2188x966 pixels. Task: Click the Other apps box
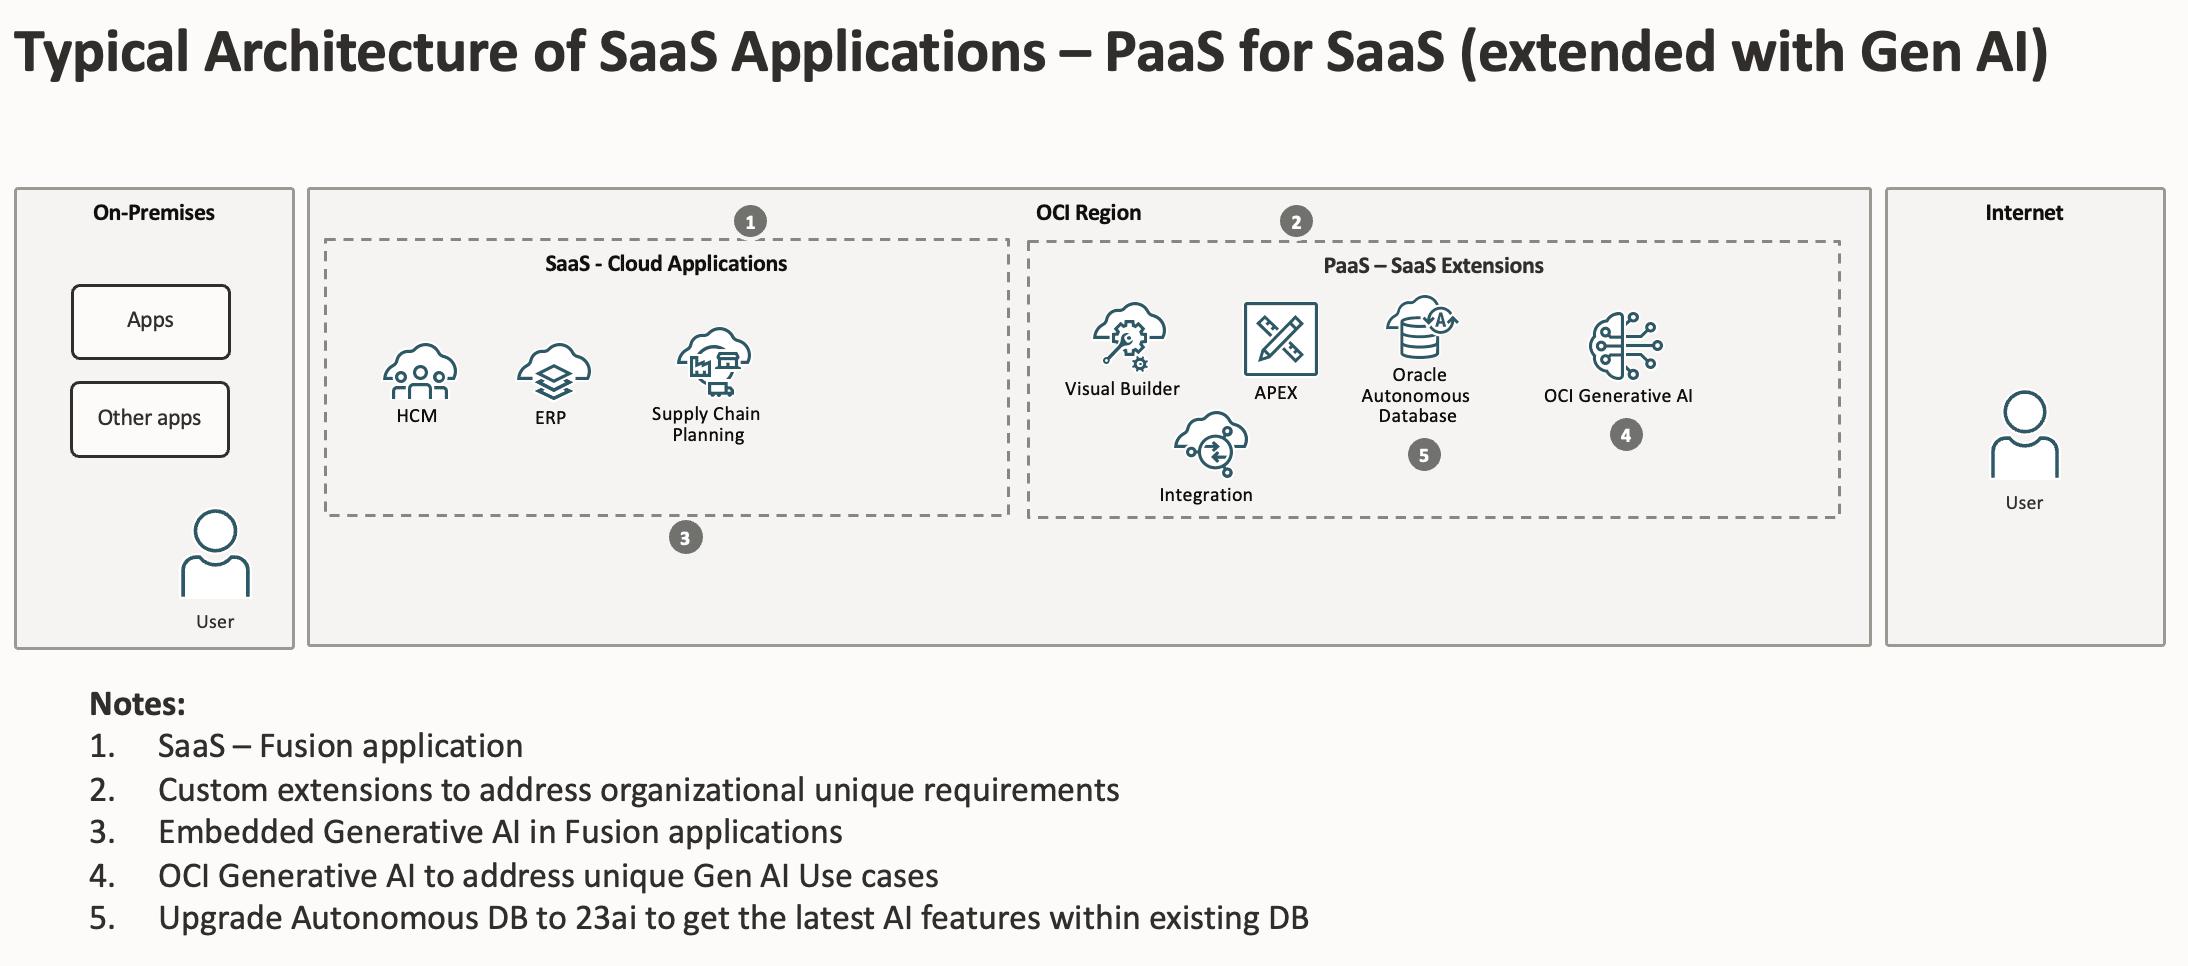[x=150, y=419]
